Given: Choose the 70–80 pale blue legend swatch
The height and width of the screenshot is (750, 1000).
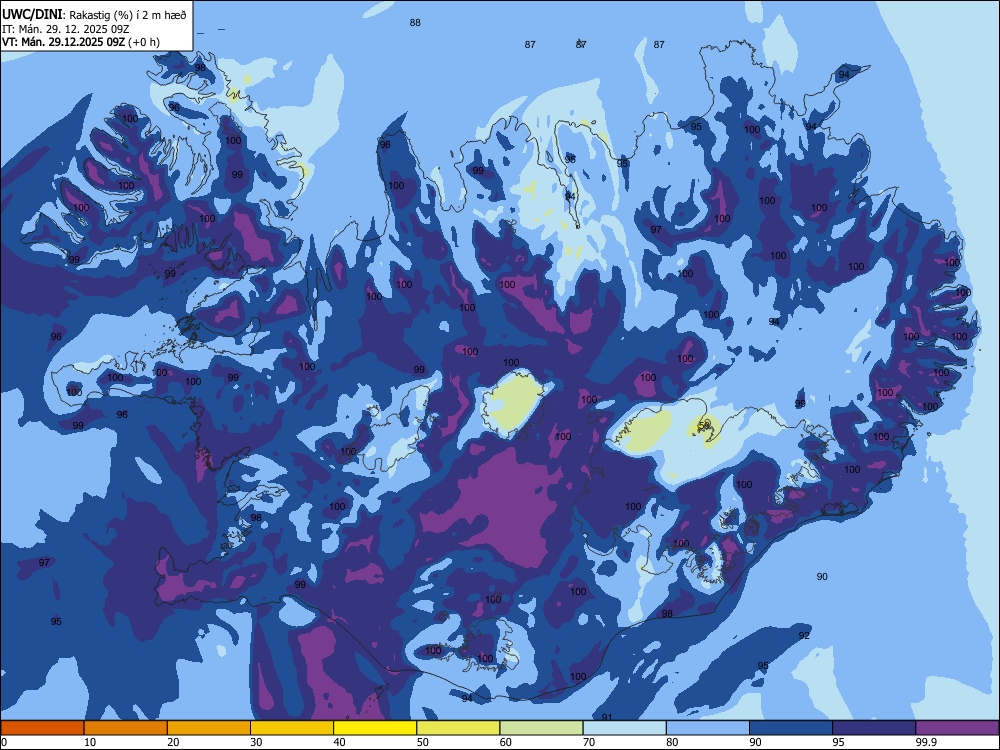Looking at the screenshot, I should 624,728.
